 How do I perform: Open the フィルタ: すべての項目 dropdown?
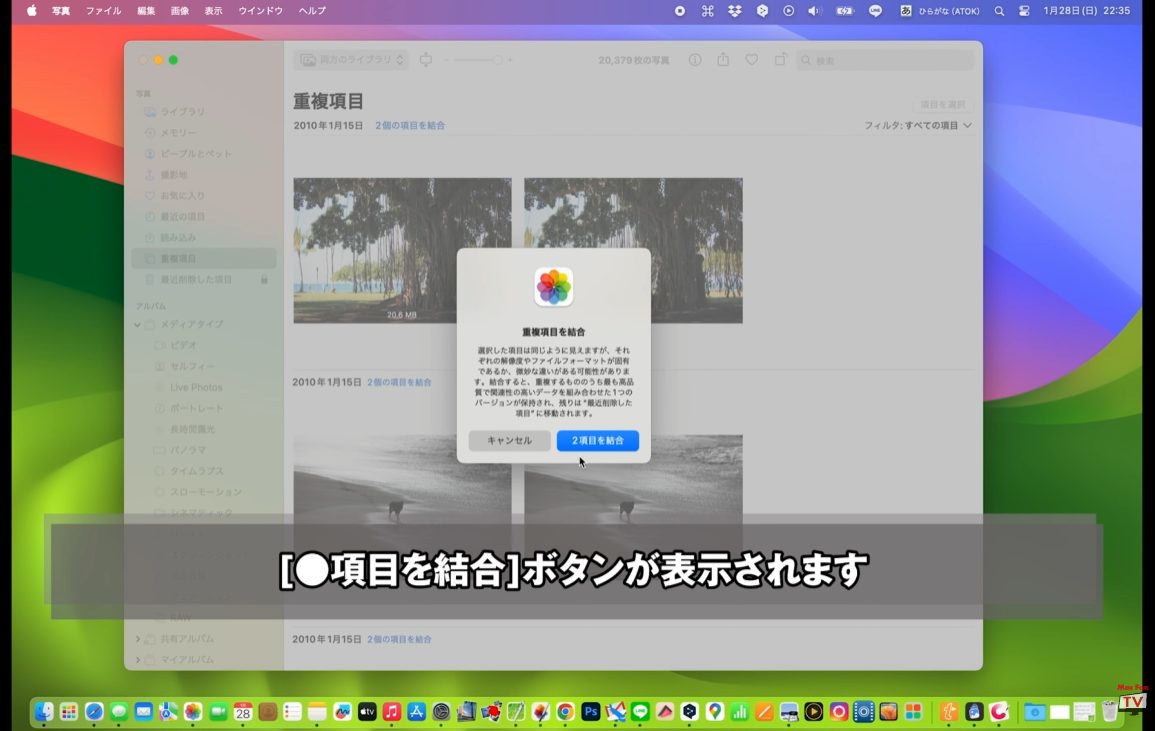pyautogui.click(x=918, y=125)
